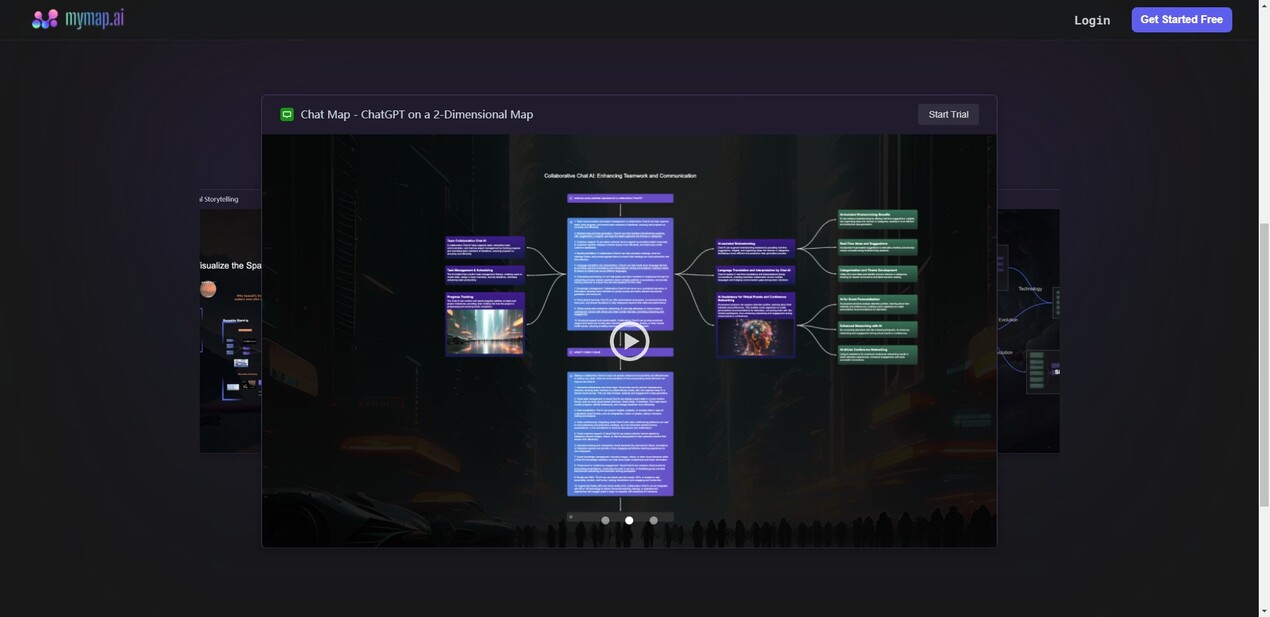
Task: Open the Login page
Action: pos(1091,20)
